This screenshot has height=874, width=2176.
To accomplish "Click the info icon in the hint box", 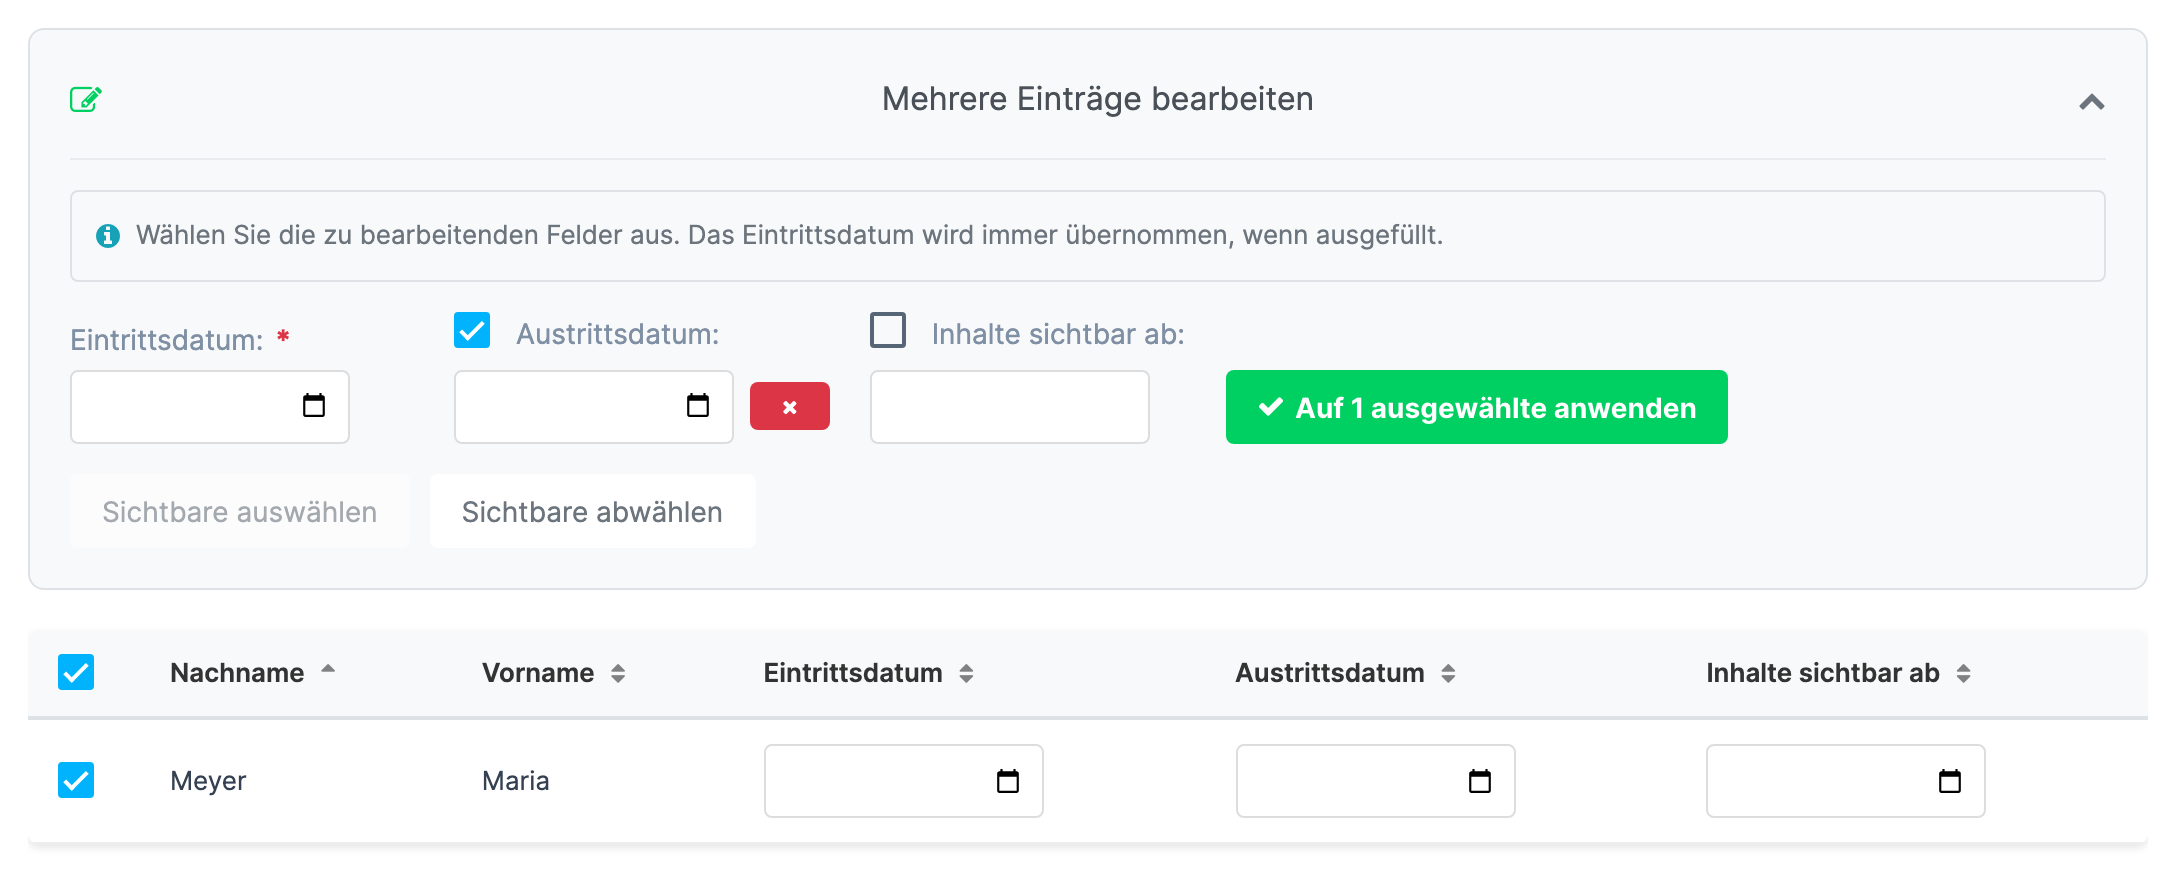I will coord(108,236).
